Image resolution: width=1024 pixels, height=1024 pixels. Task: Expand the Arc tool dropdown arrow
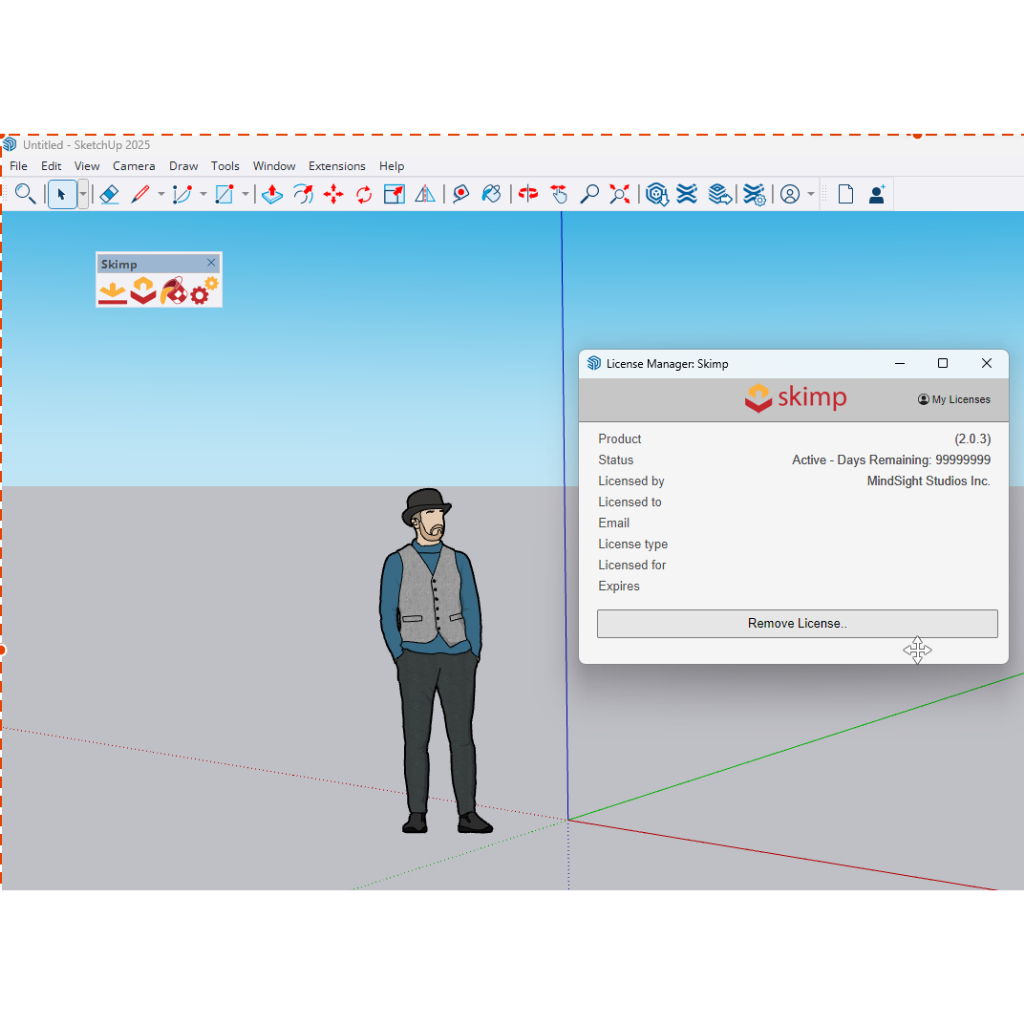[x=203, y=194]
